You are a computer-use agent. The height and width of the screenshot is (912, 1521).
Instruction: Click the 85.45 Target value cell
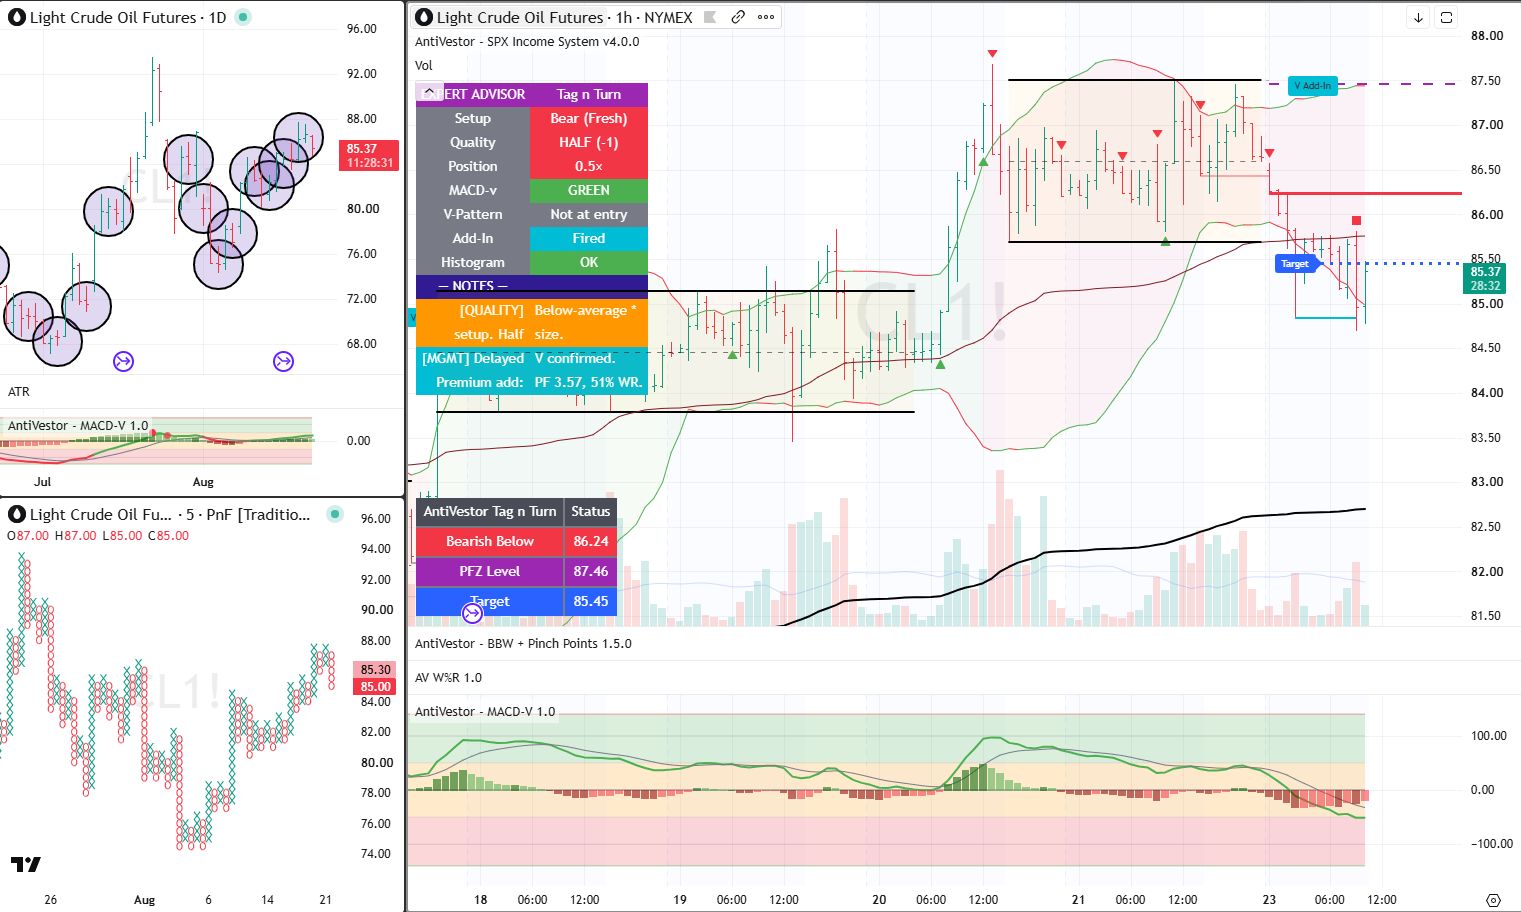point(591,601)
